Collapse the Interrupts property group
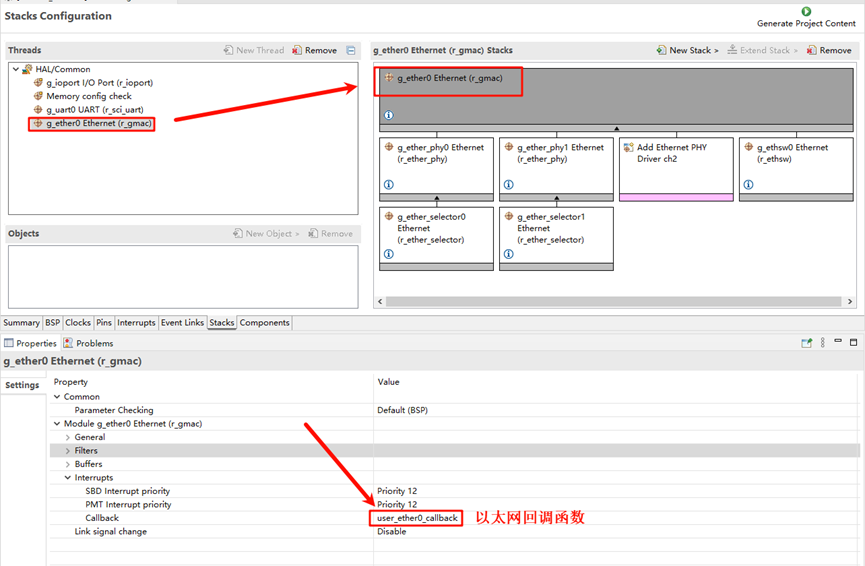The width and height of the screenshot is (865, 566). (x=68, y=478)
